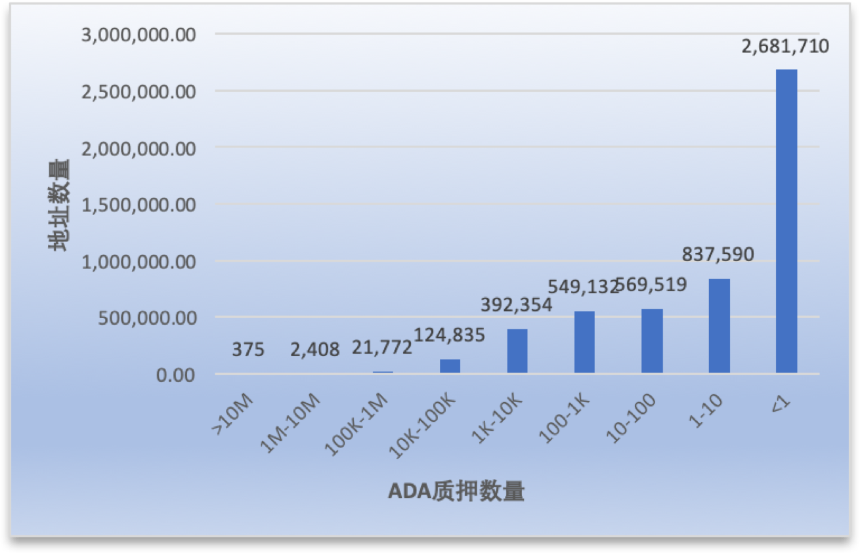The width and height of the screenshot is (860, 553).
Task: Select the bar for 10-100 category
Action: [652, 341]
